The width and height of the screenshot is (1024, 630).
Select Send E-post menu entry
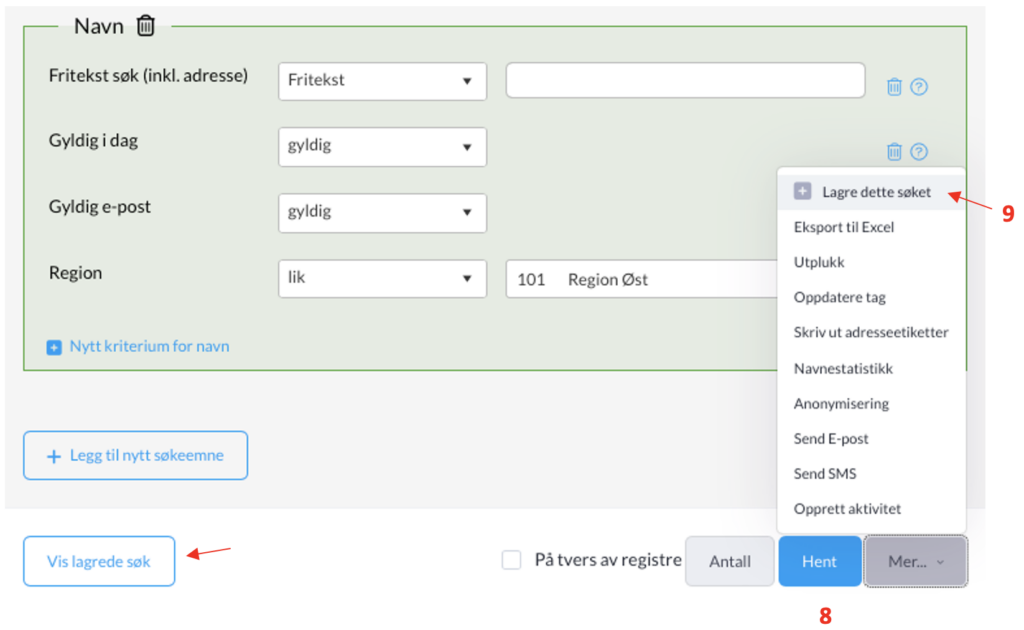[x=831, y=438]
